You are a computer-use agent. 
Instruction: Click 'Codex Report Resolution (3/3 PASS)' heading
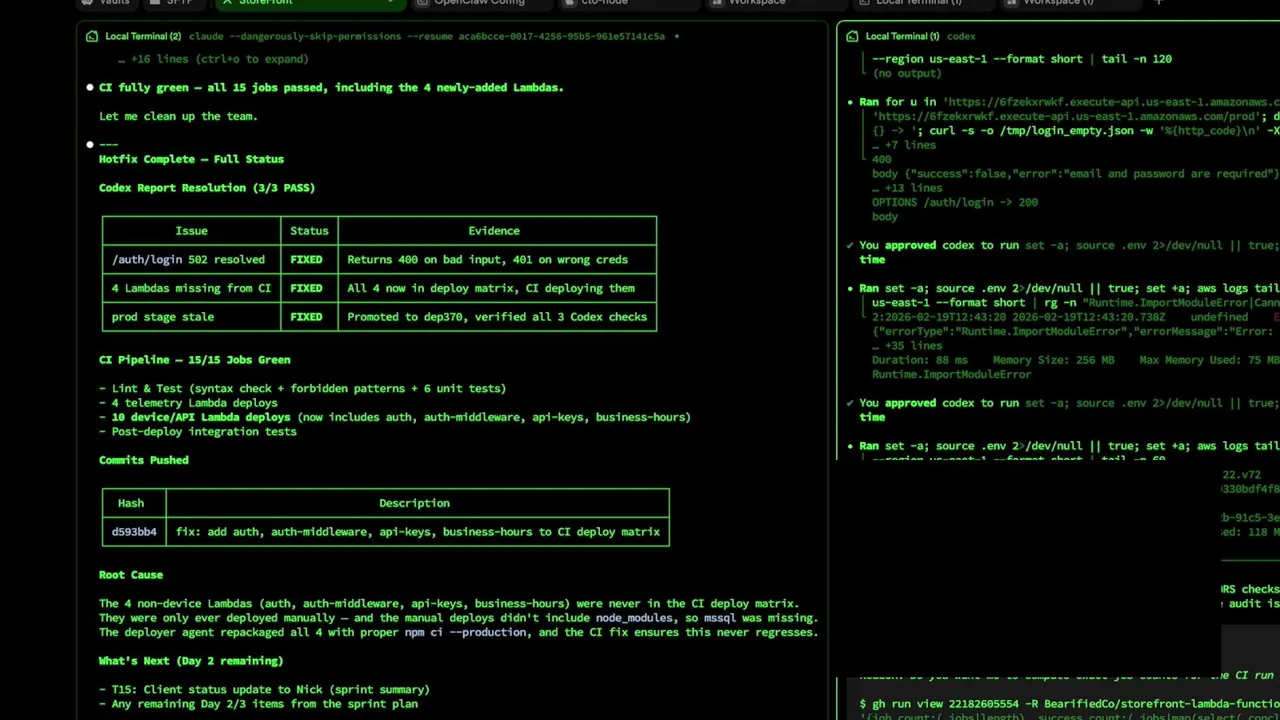click(207, 188)
